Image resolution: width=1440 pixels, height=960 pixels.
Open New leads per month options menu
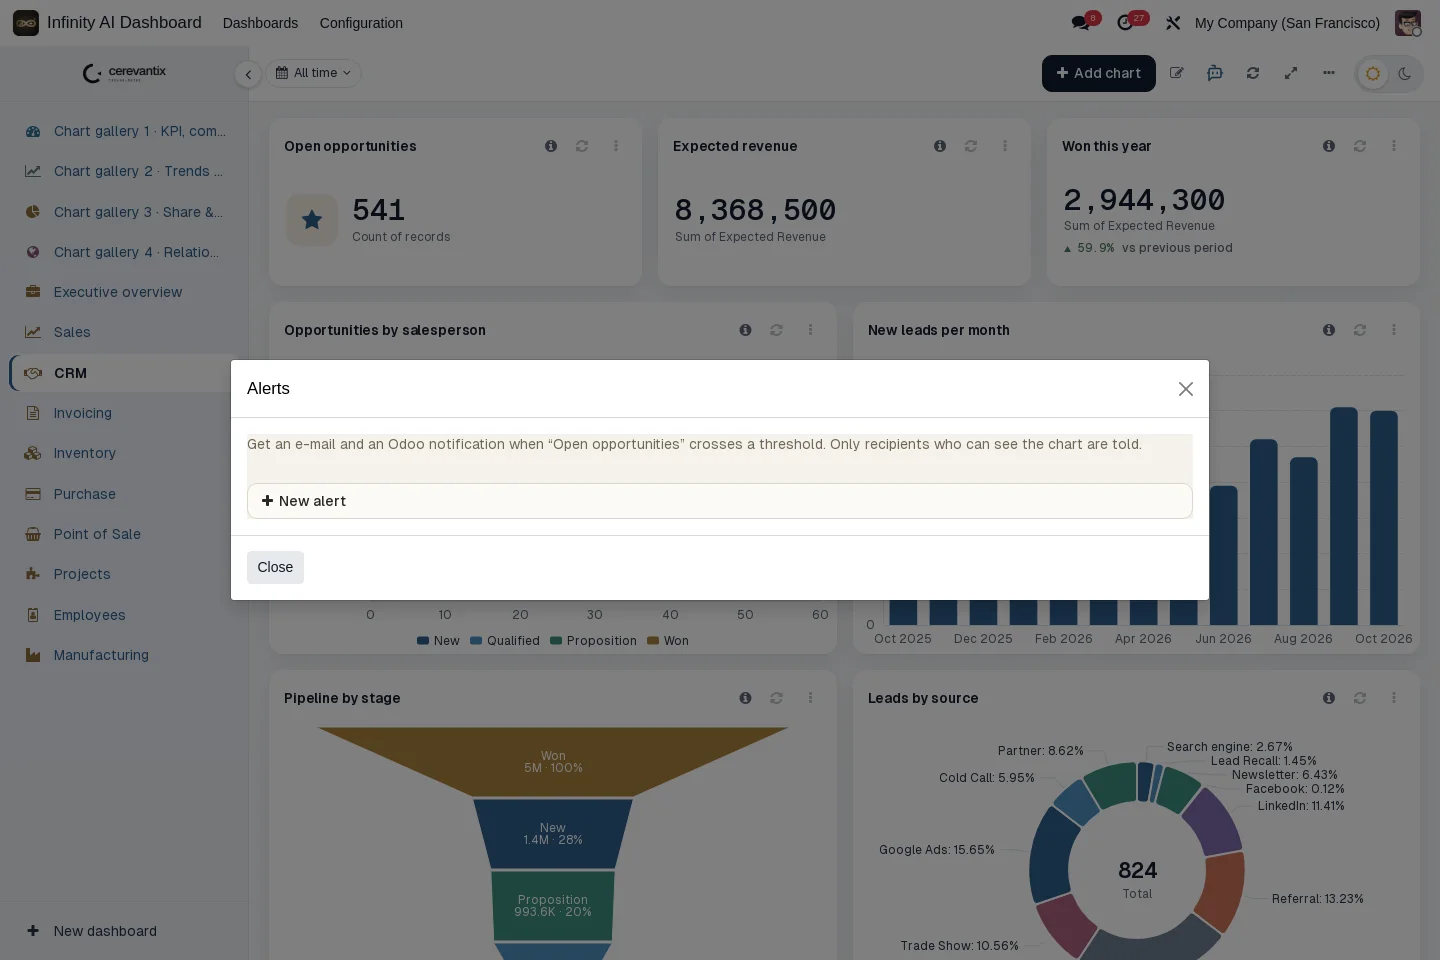[1394, 330]
